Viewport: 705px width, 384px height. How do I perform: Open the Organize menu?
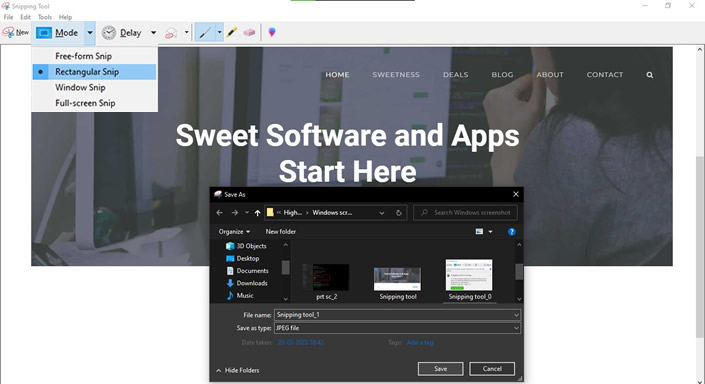pyautogui.click(x=234, y=232)
